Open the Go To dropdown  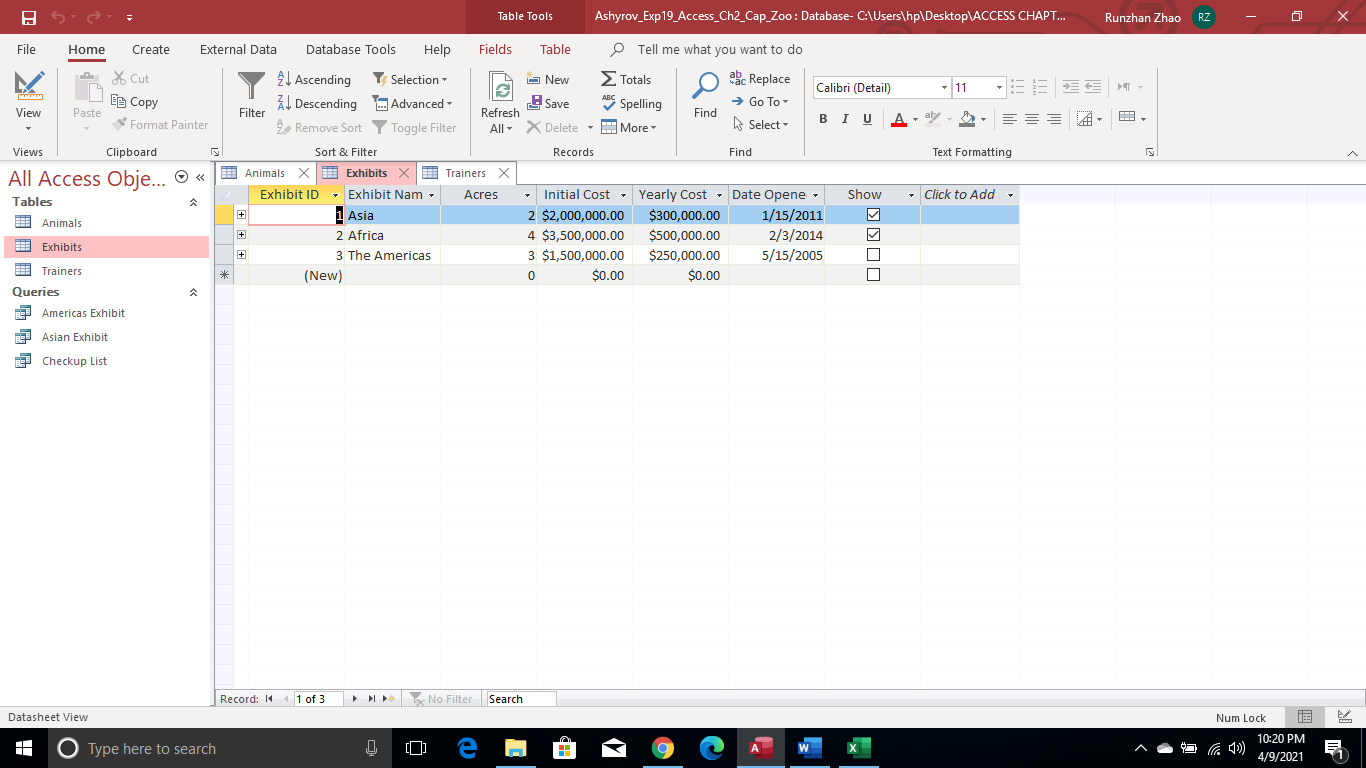(761, 101)
